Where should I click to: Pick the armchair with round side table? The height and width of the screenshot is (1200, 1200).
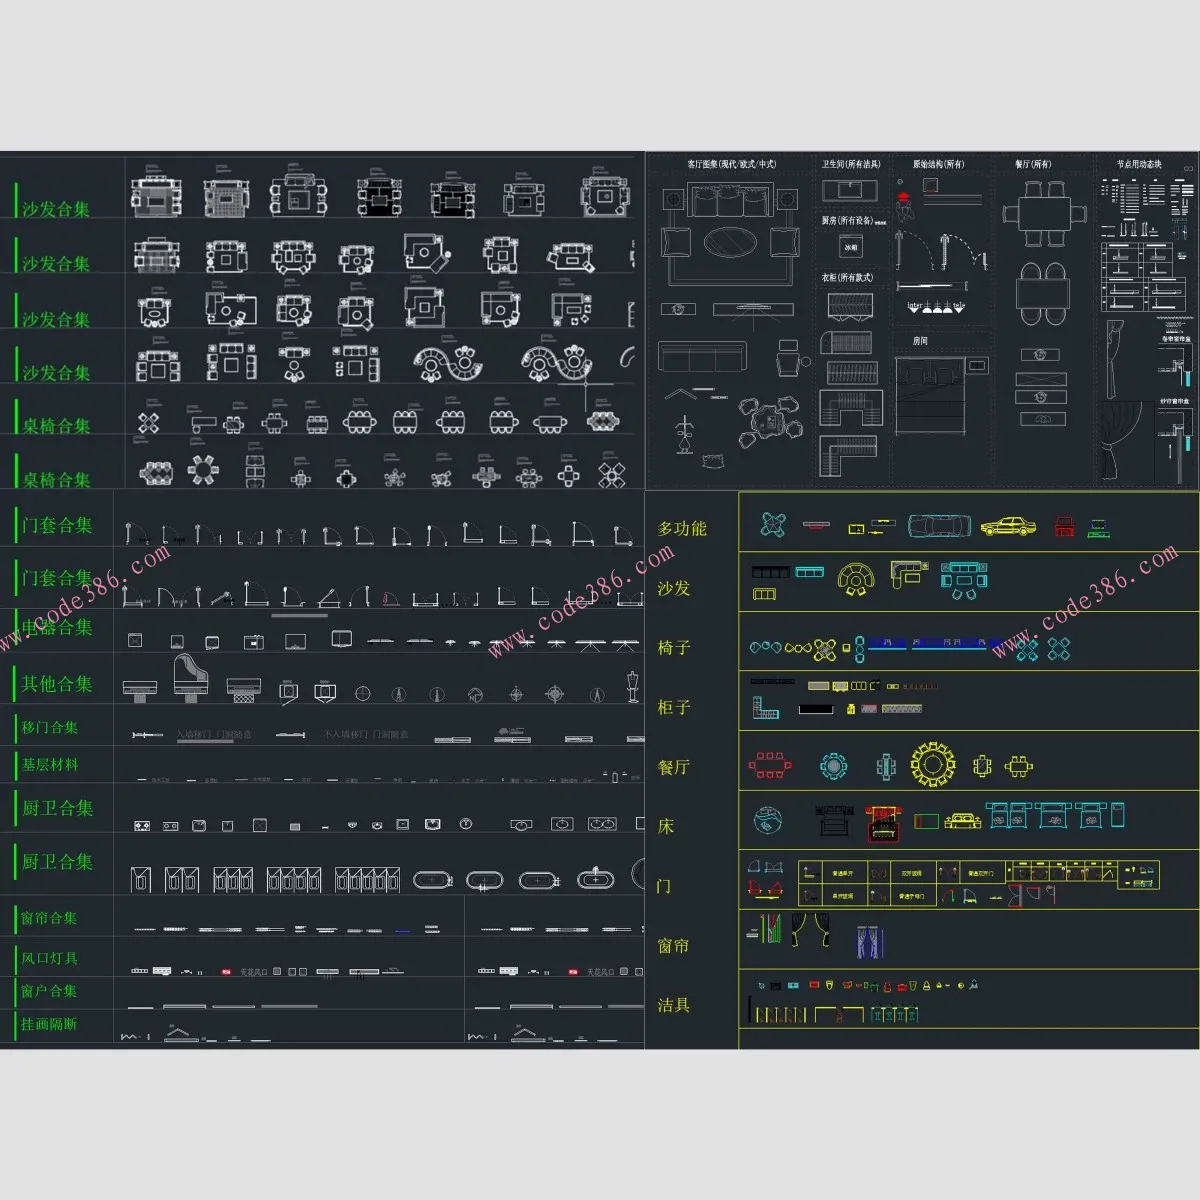[x=791, y=357]
